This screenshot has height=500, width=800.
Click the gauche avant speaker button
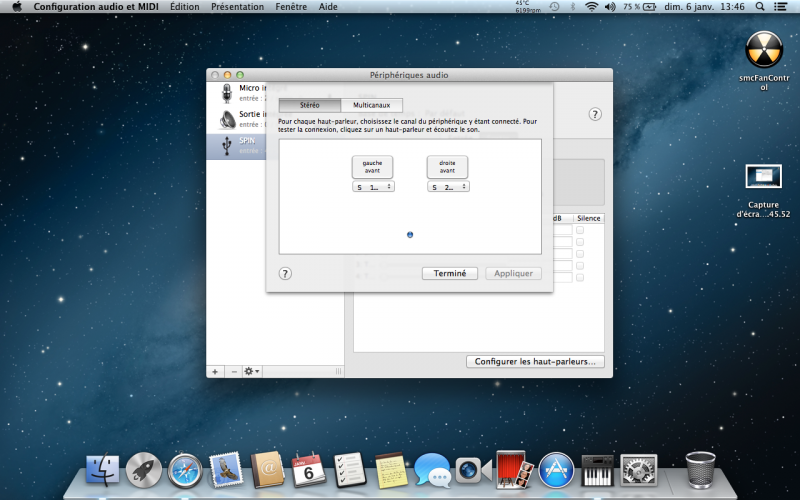(x=372, y=167)
